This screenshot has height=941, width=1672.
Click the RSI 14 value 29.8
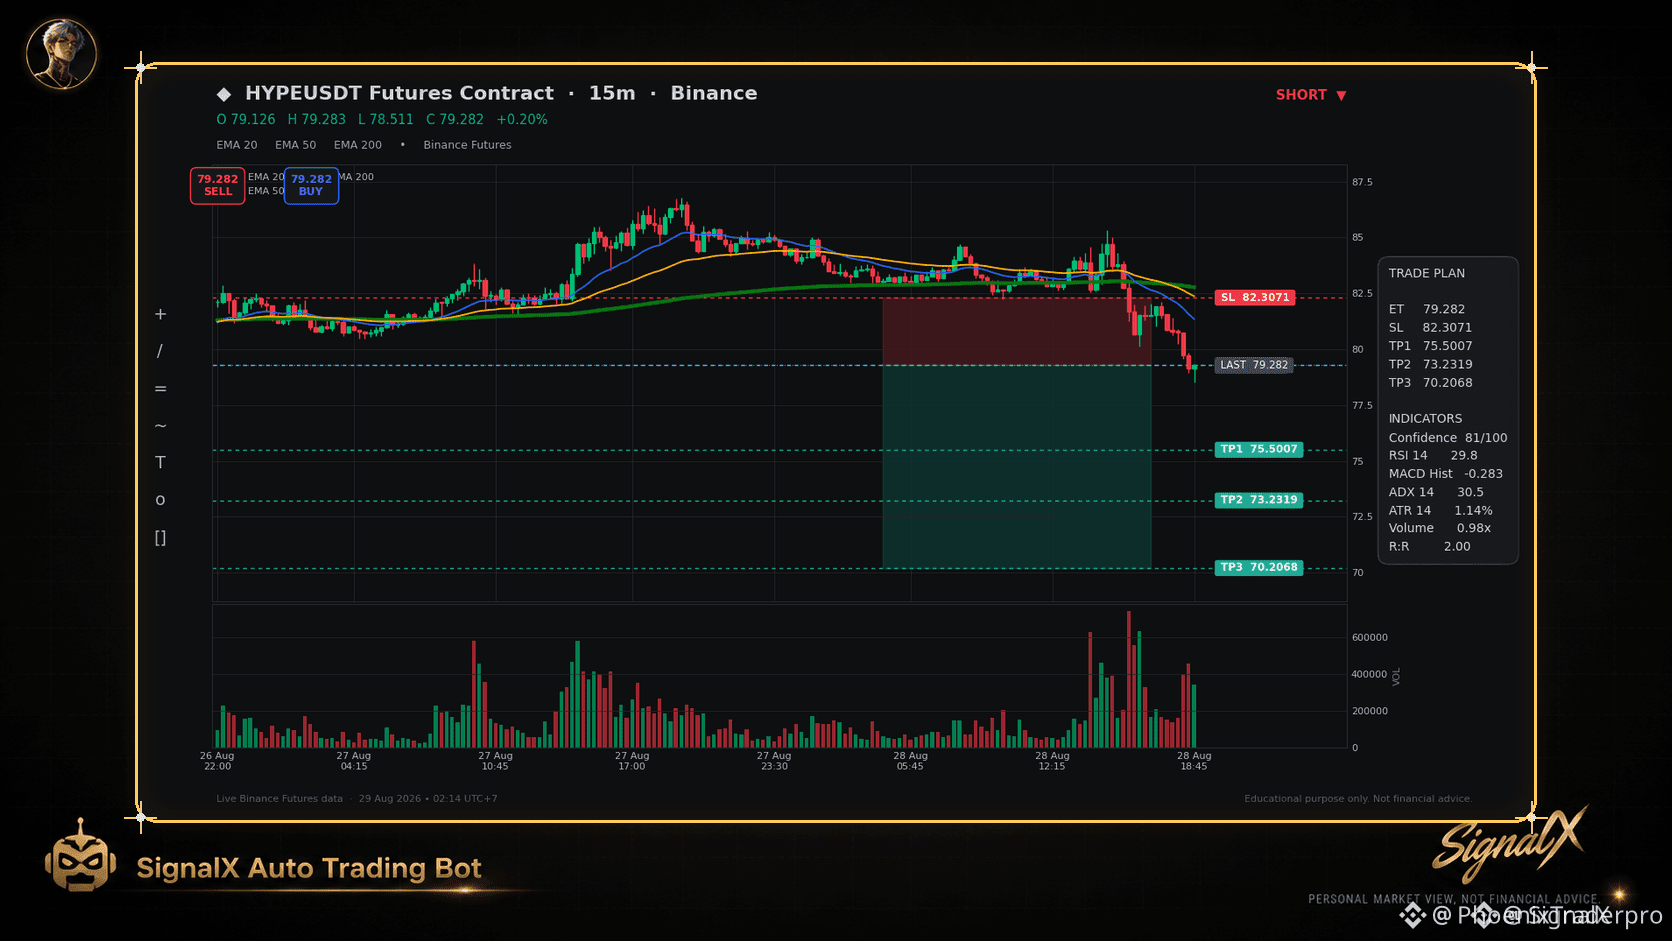pos(1433,455)
